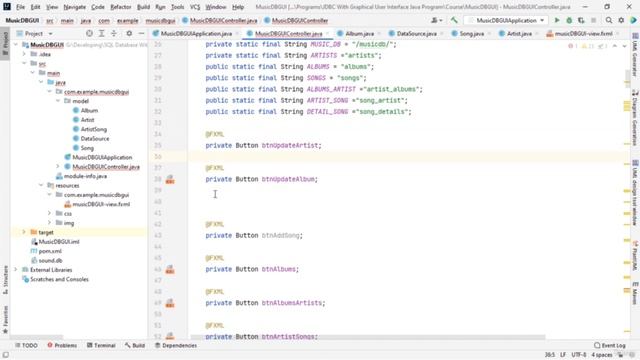Select pom.xml in project tree
Image resolution: width=640 pixels, height=360 pixels.
50,251
